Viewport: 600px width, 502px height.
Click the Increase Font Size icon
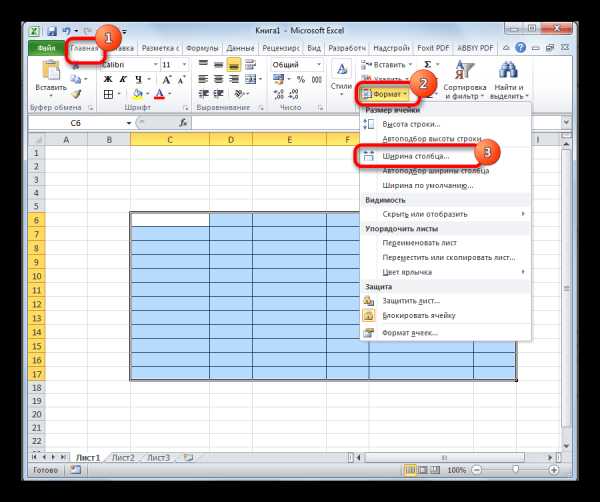pyautogui.click(x=166, y=80)
